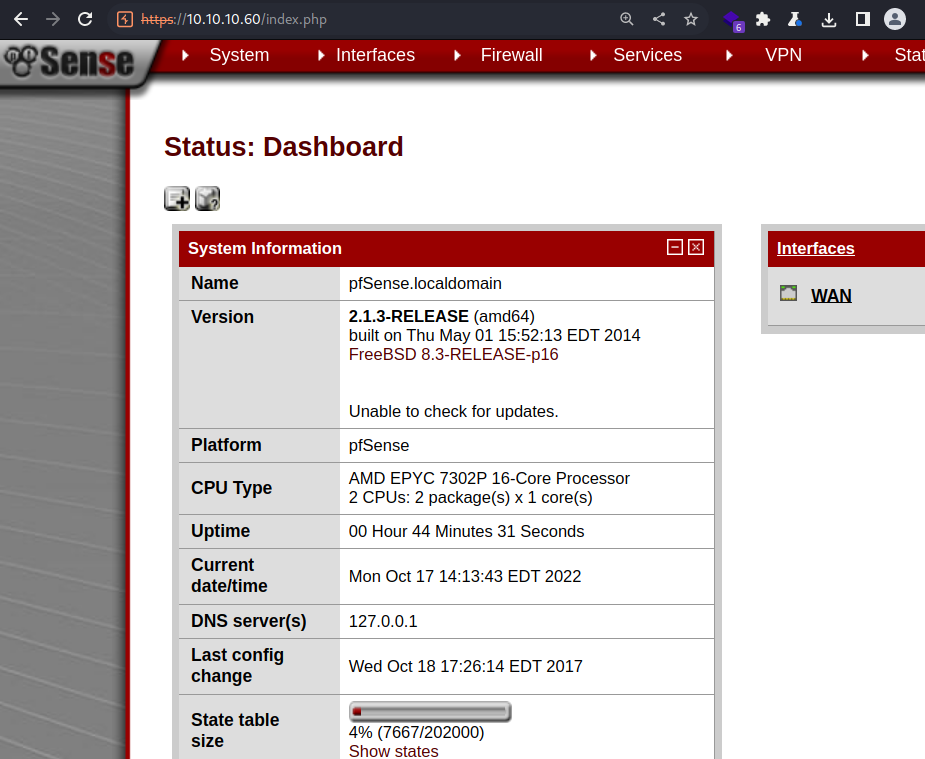Click the Show states link
This screenshot has height=759, width=925.
tap(393, 751)
